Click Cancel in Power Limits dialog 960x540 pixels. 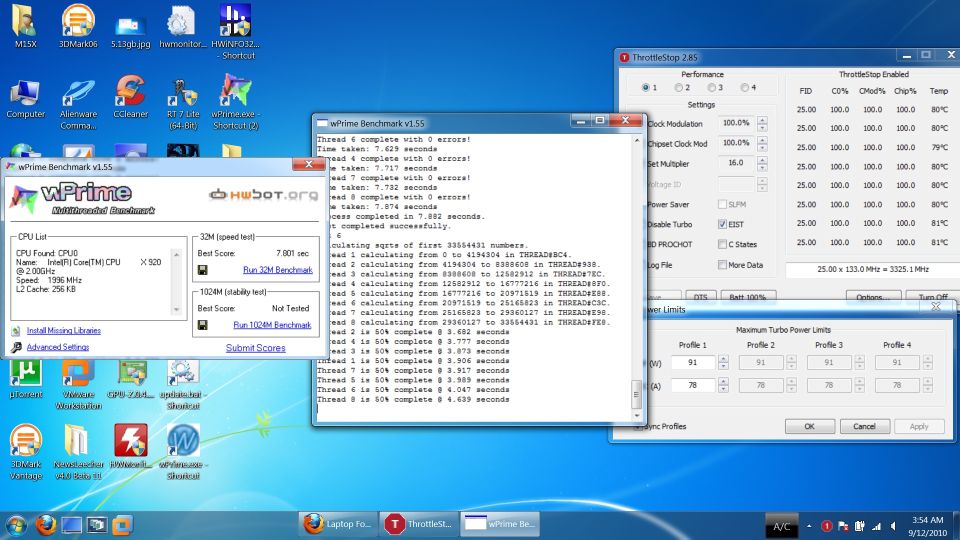[x=864, y=426]
